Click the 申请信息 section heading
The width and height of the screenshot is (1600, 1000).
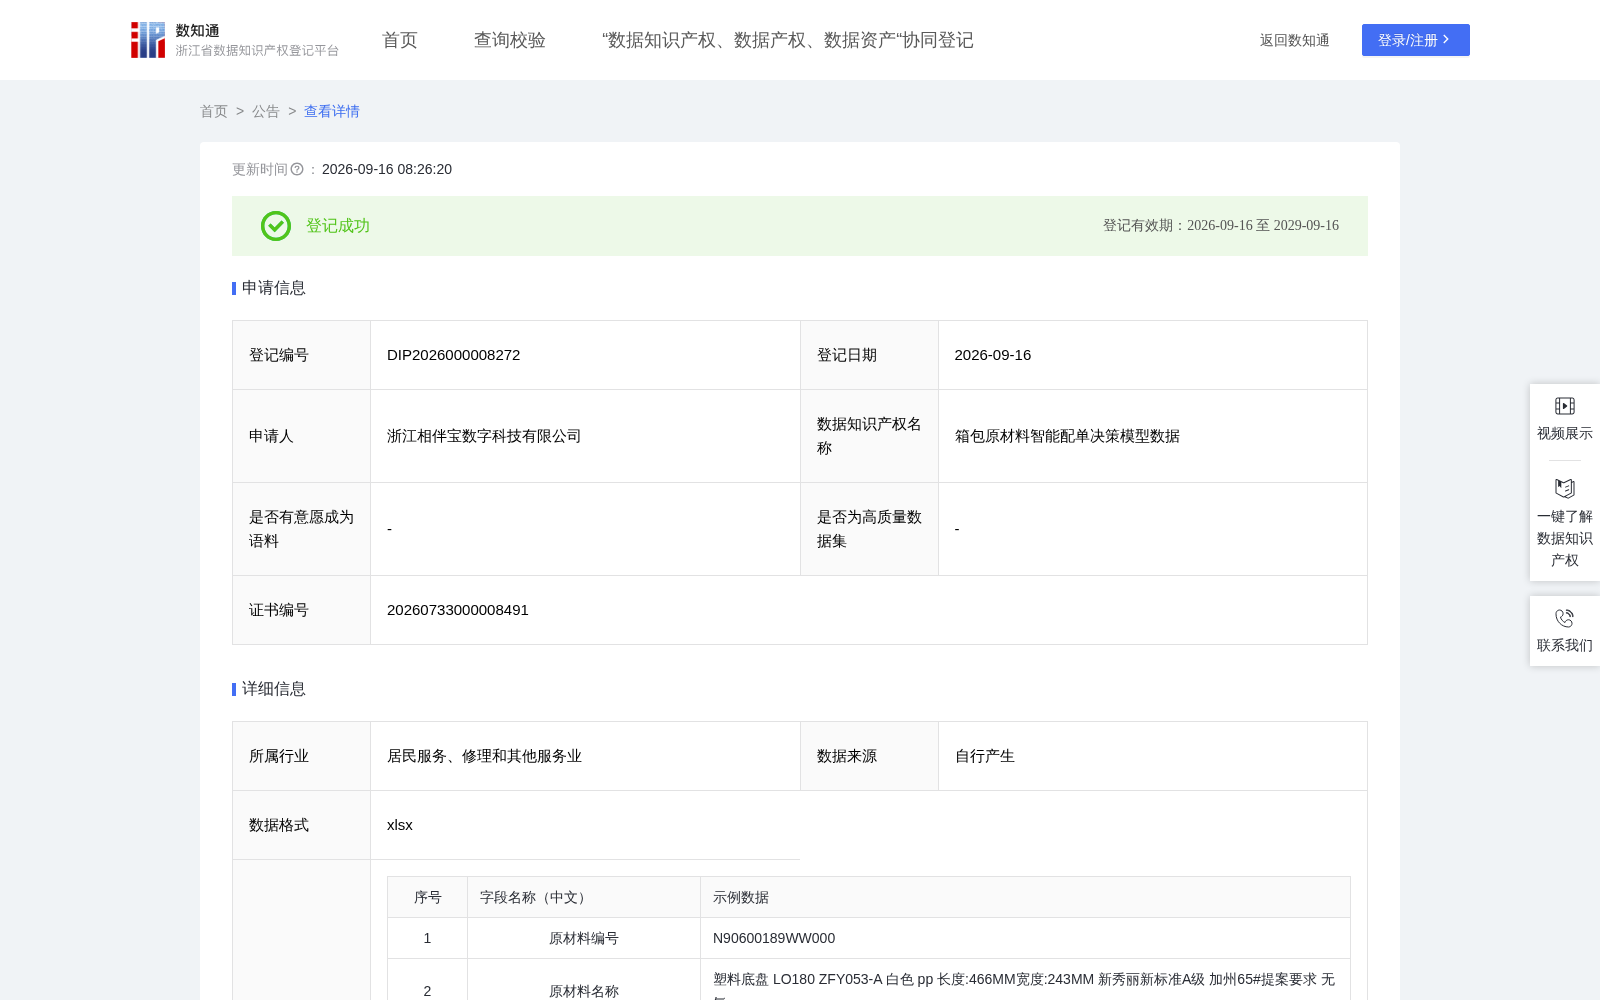274,288
